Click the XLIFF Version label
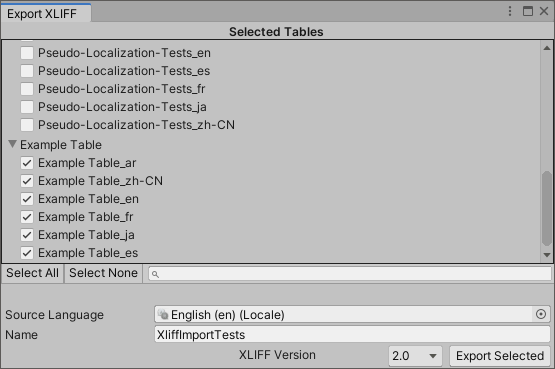The width and height of the screenshot is (555, 369). click(x=277, y=355)
